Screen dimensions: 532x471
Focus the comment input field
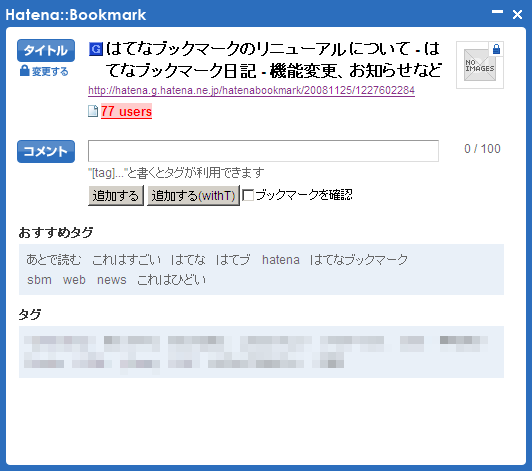point(263,151)
